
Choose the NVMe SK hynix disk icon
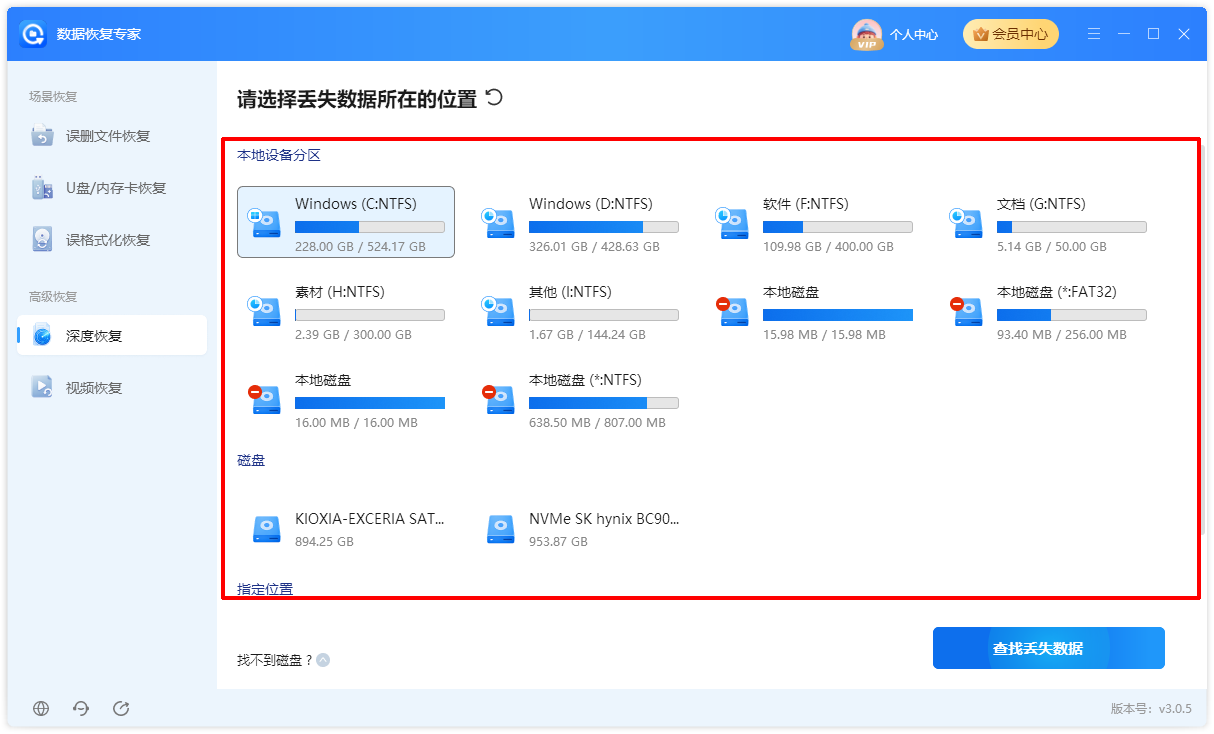(501, 529)
